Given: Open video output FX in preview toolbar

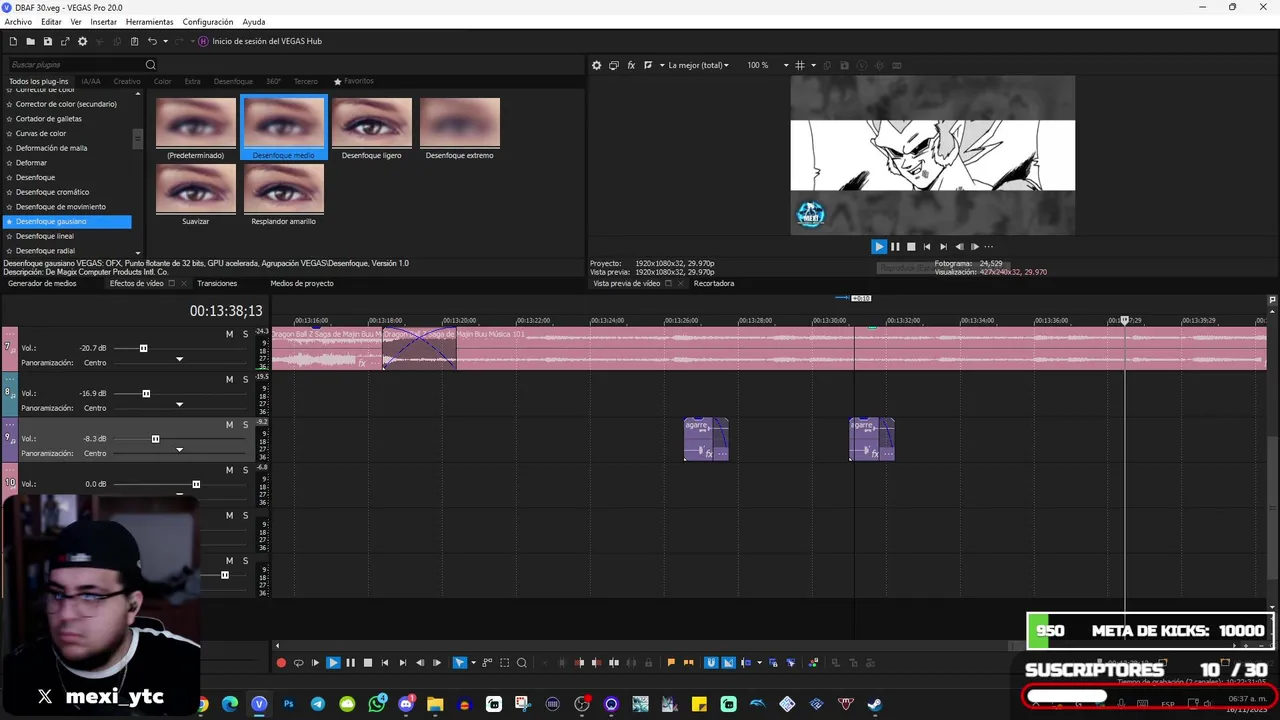Looking at the screenshot, I should click(x=631, y=65).
